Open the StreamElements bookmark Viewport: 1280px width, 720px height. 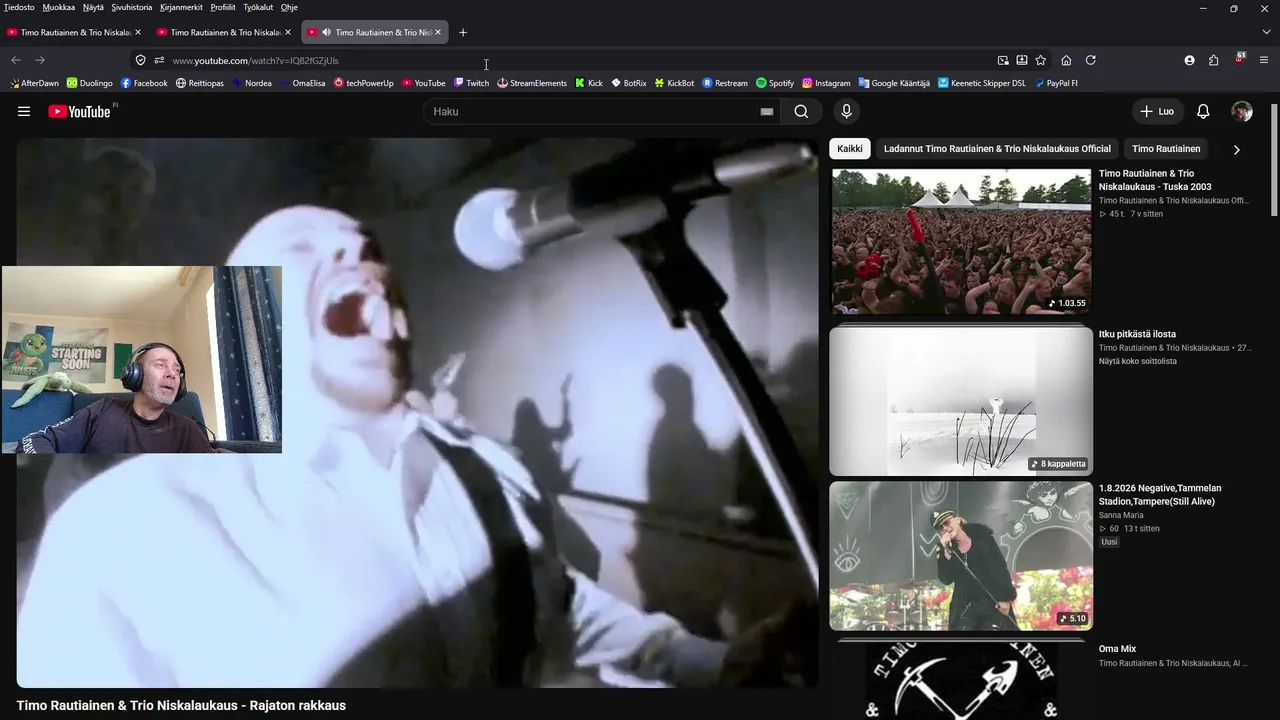click(532, 83)
